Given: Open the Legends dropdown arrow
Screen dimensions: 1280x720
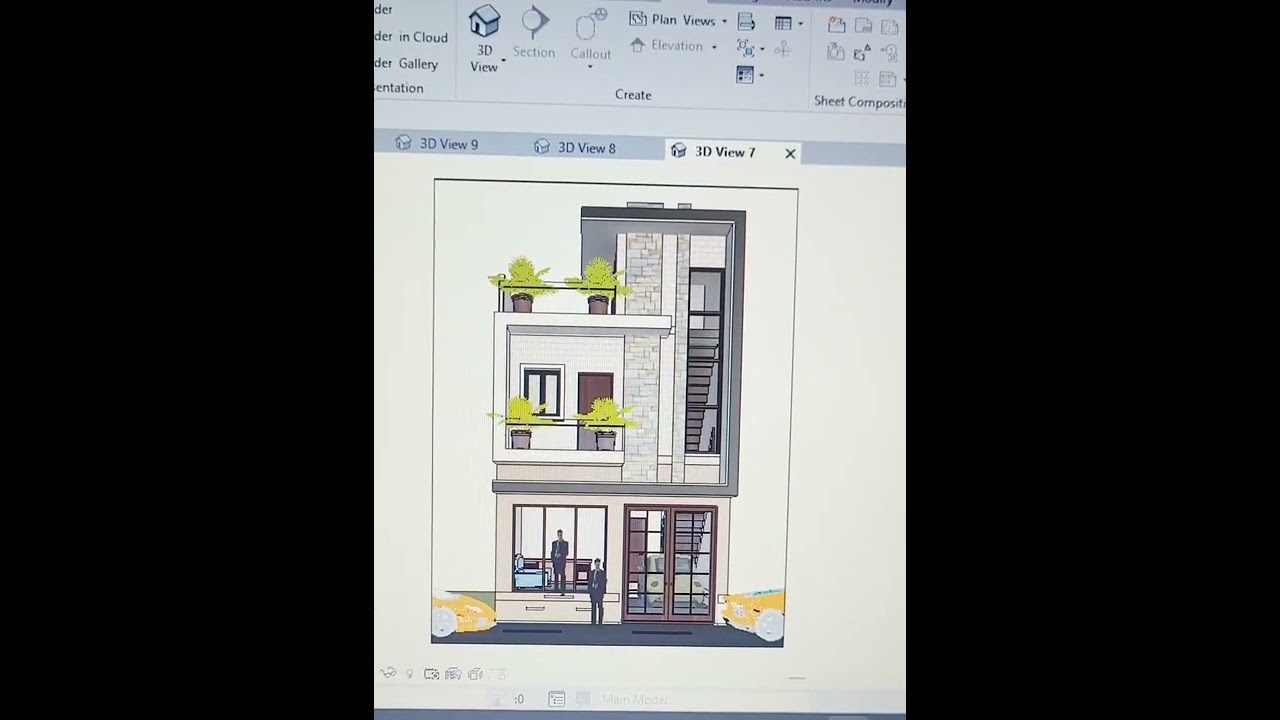Looking at the screenshot, I should coord(761,75).
